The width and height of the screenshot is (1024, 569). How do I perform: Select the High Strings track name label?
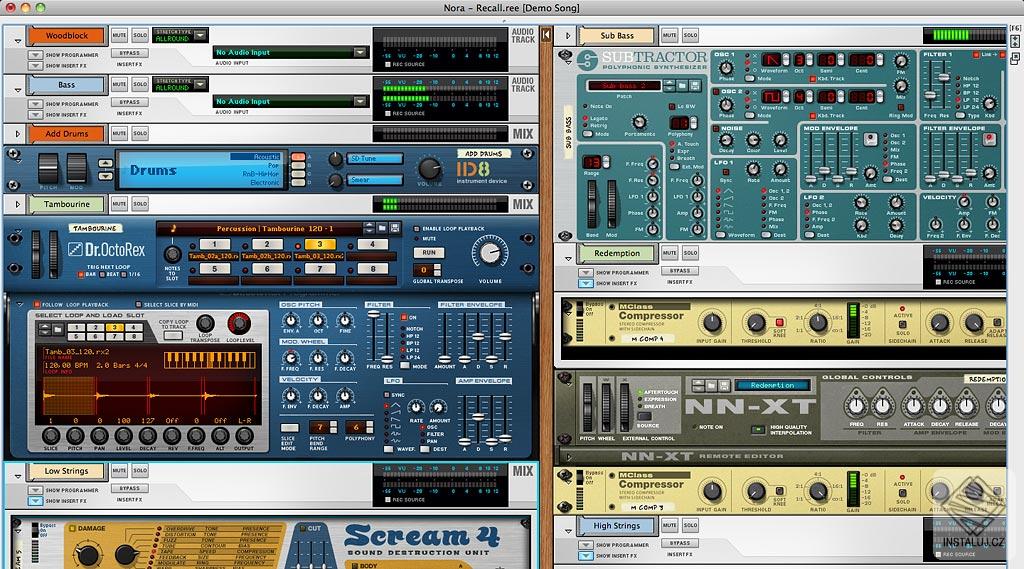616,525
